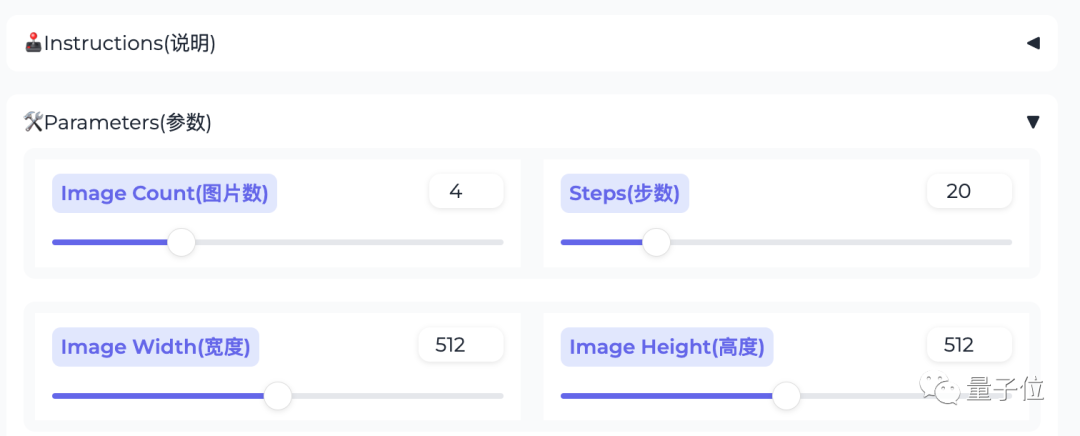Click the Image Height slider handle
Screen dimensions: 1080x436
click(x=787, y=396)
